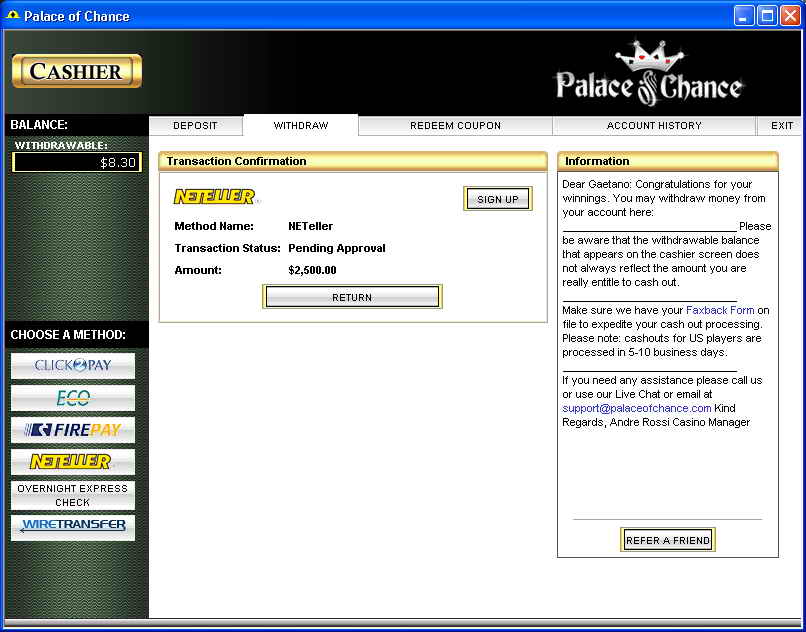Click the Choose A Method heading

[x=68, y=335]
